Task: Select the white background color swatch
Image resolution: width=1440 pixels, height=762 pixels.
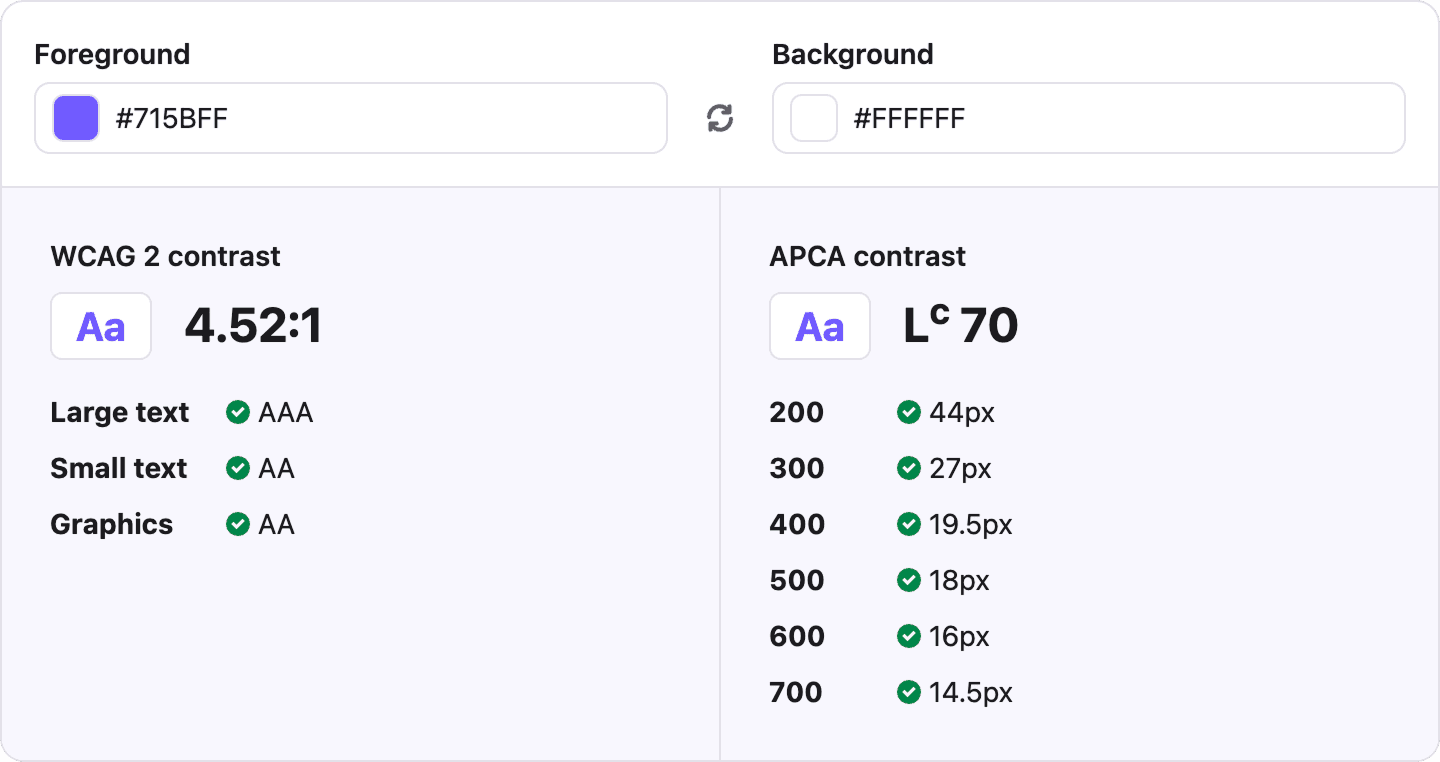Action: (x=812, y=117)
